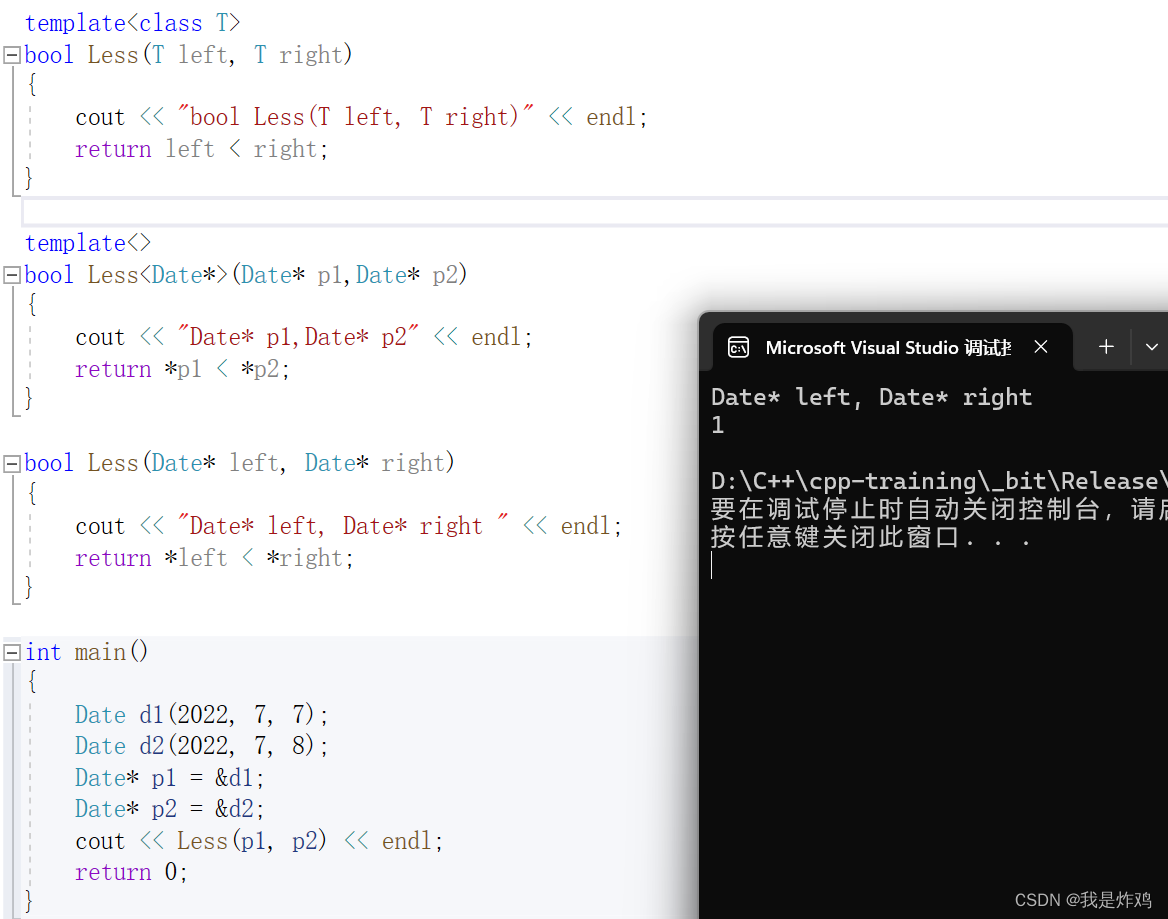1168x919 pixels.
Task: Click the 'cout << Less(p1, p2) << endl;' line
Action: pos(258,842)
